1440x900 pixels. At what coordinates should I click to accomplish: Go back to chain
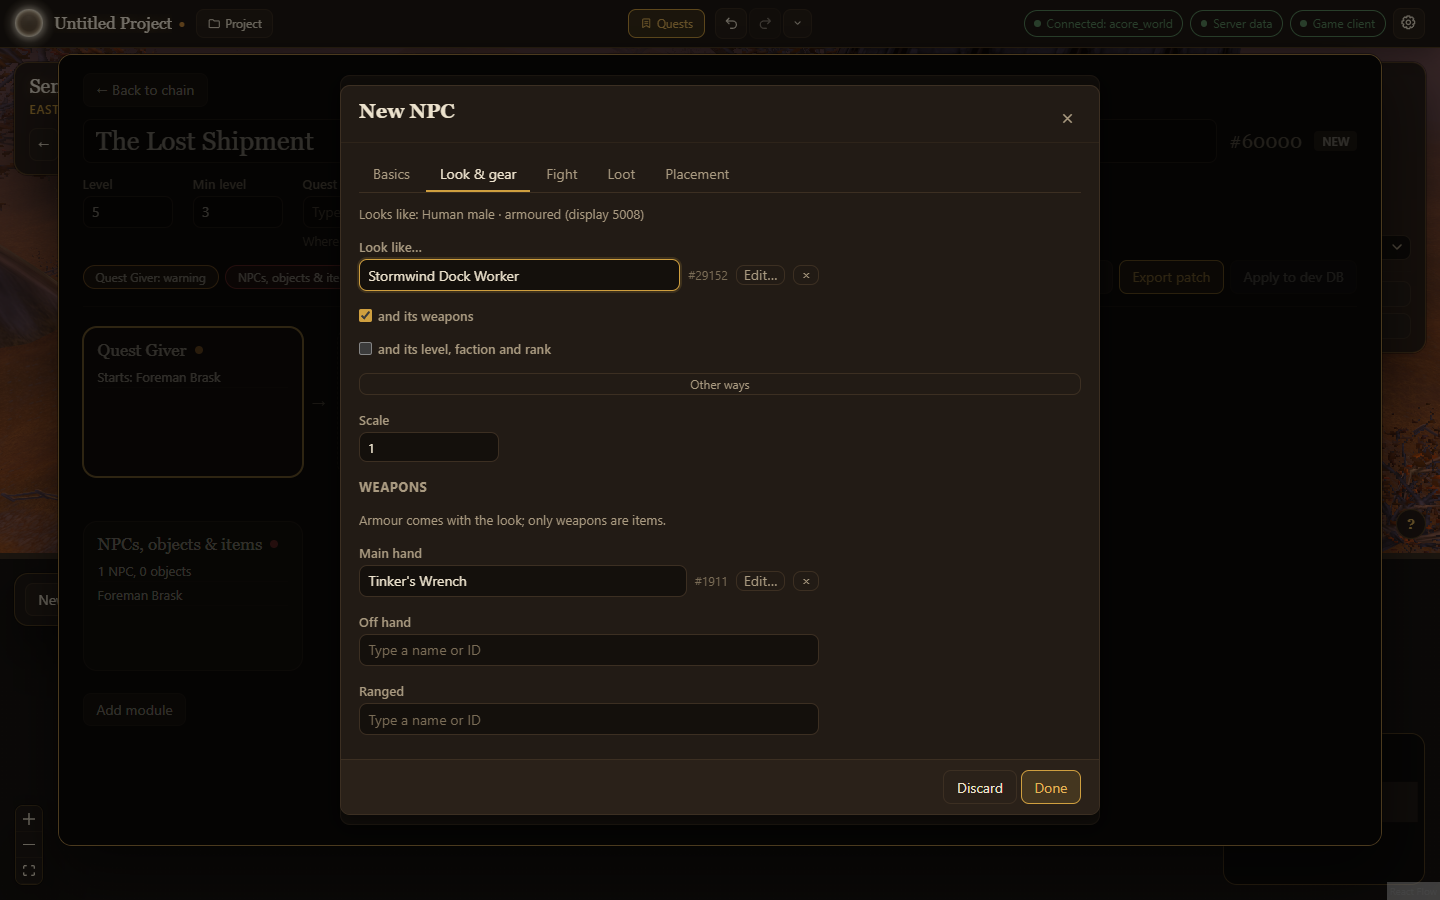[x=145, y=90]
